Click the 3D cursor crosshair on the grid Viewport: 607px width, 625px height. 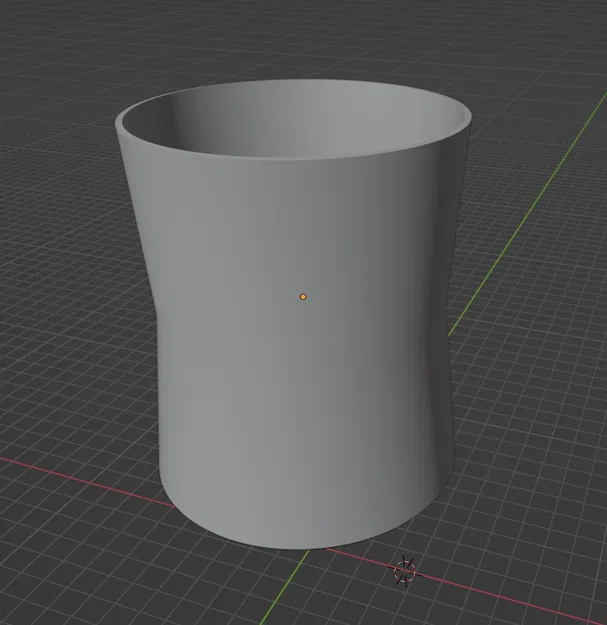click(x=405, y=572)
